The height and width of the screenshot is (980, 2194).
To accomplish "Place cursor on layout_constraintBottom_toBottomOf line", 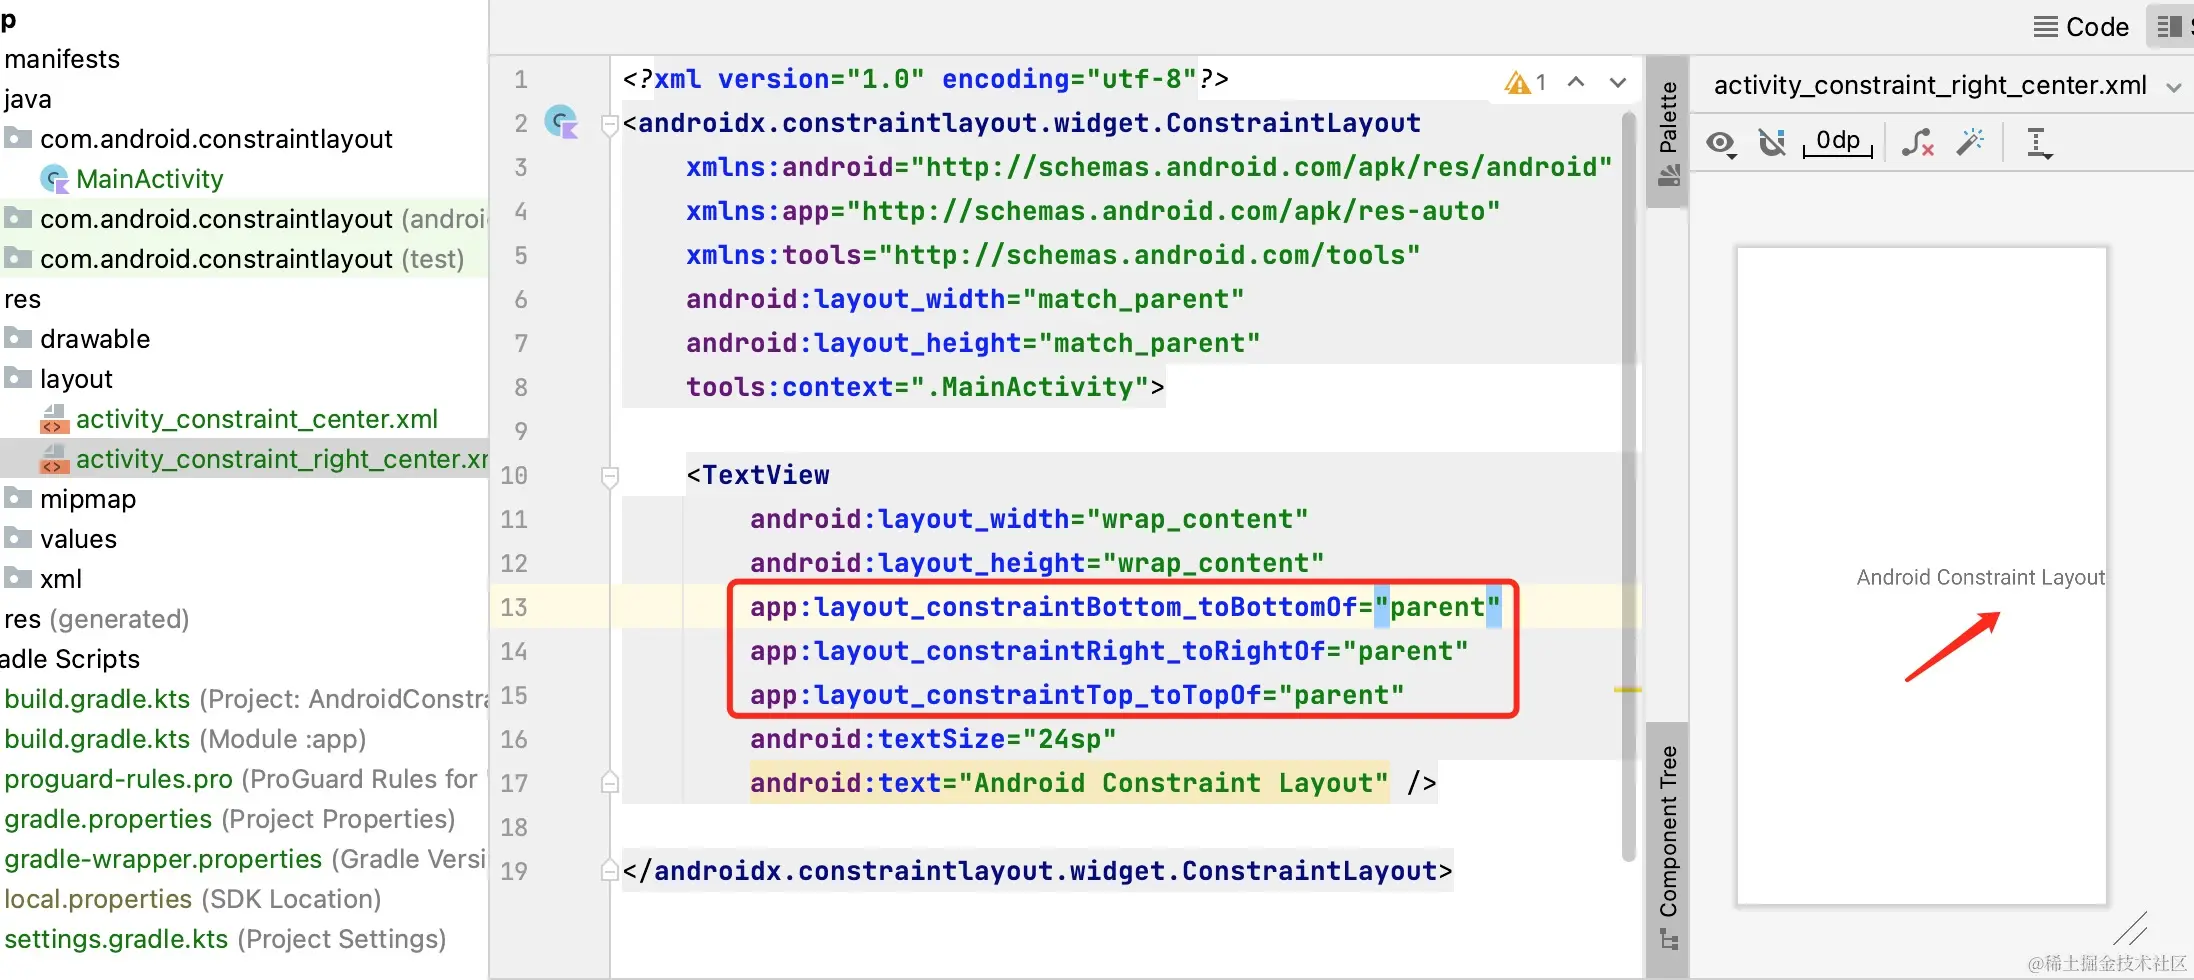I will coord(1125,607).
